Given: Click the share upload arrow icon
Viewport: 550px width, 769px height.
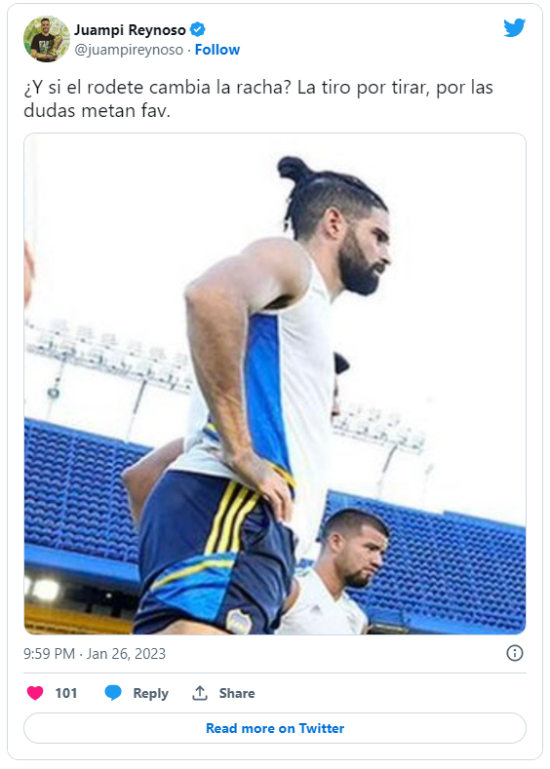Looking at the screenshot, I should [200, 693].
